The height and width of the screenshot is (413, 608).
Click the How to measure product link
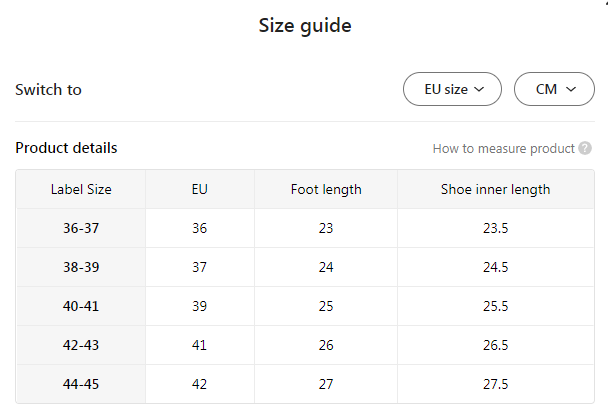[503, 149]
